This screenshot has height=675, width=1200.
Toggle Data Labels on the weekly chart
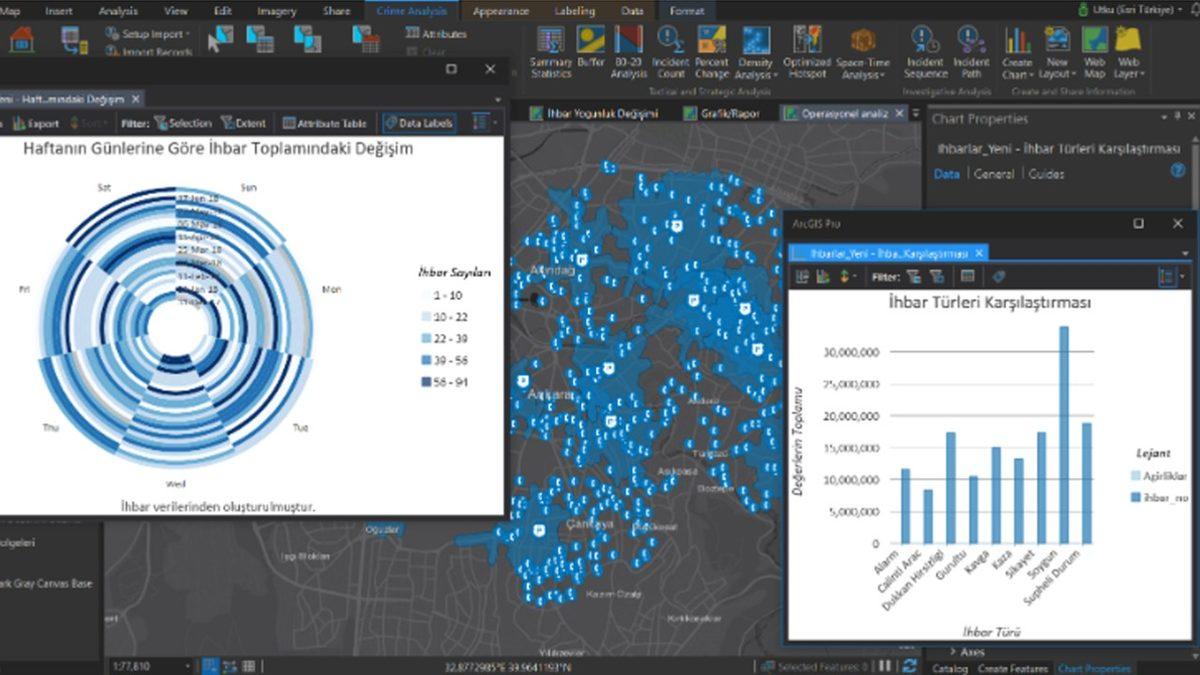pyautogui.click(x=419, y=124)
